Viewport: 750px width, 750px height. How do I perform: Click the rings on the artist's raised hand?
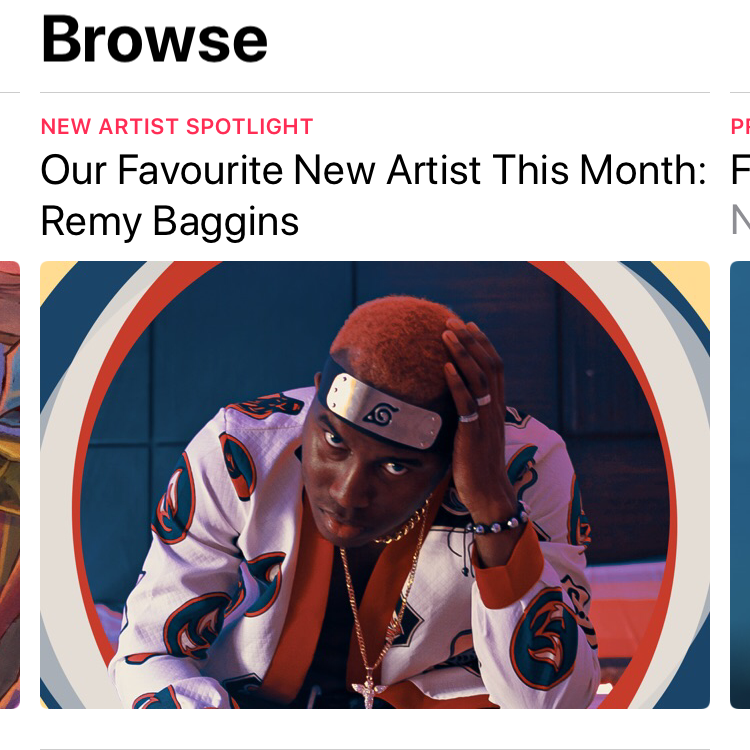coord(474,408)
